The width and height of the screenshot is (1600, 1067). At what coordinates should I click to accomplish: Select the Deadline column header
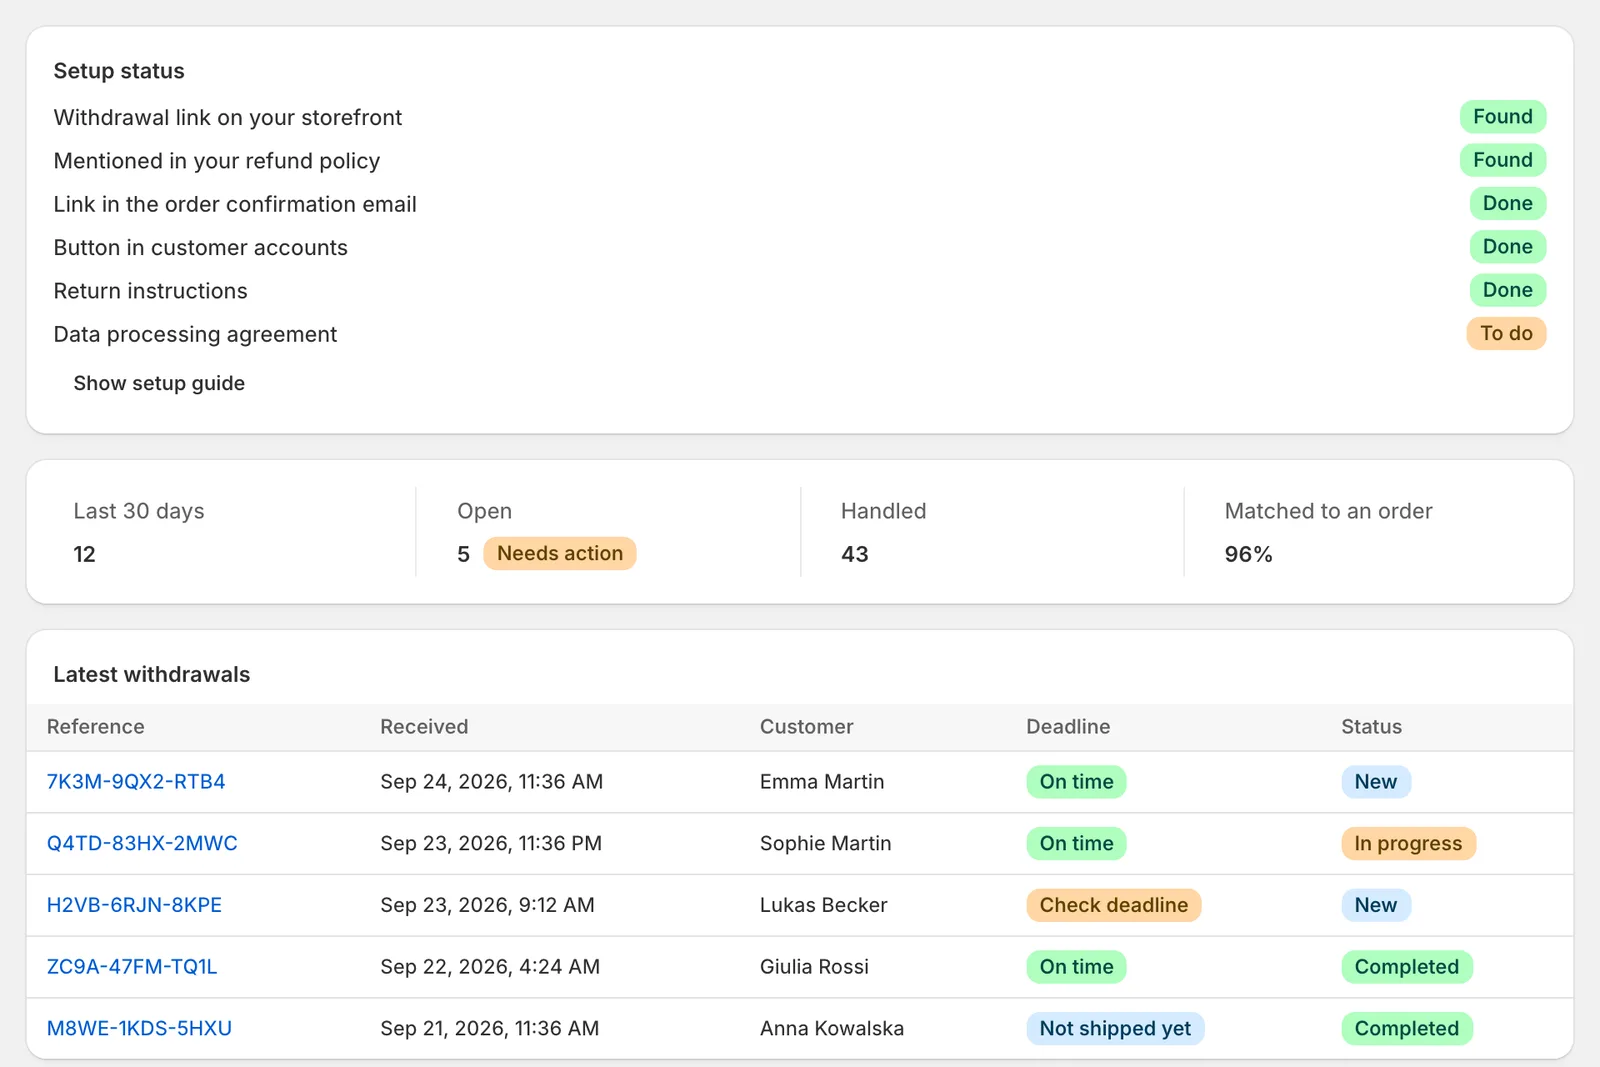pos(1068,727)
